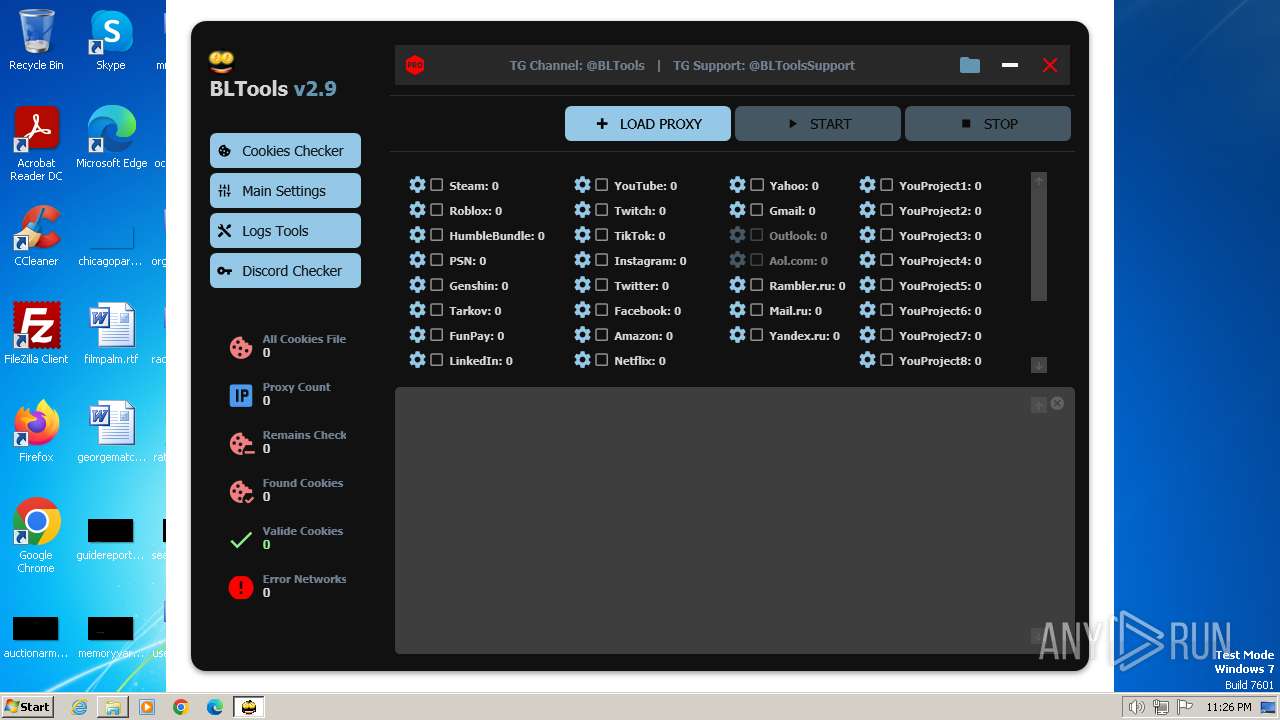Tick the YouTube checkbox

pyautogui.click(x=602, y=185)
